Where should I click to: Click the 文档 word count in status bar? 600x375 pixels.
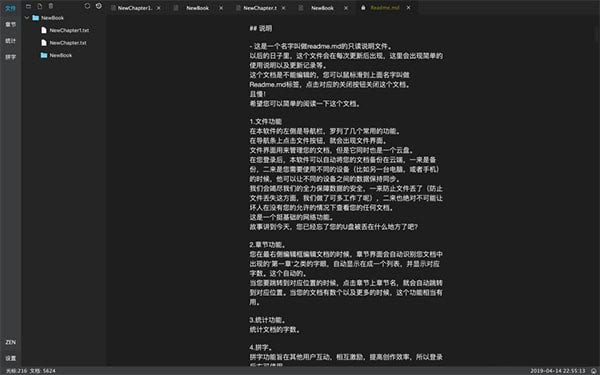click(42, 371)
